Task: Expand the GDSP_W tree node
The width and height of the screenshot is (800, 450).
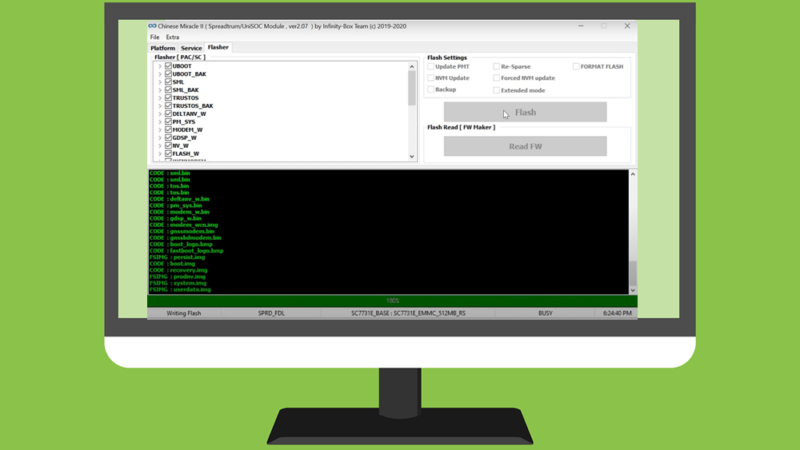Action: coord(160,138)
